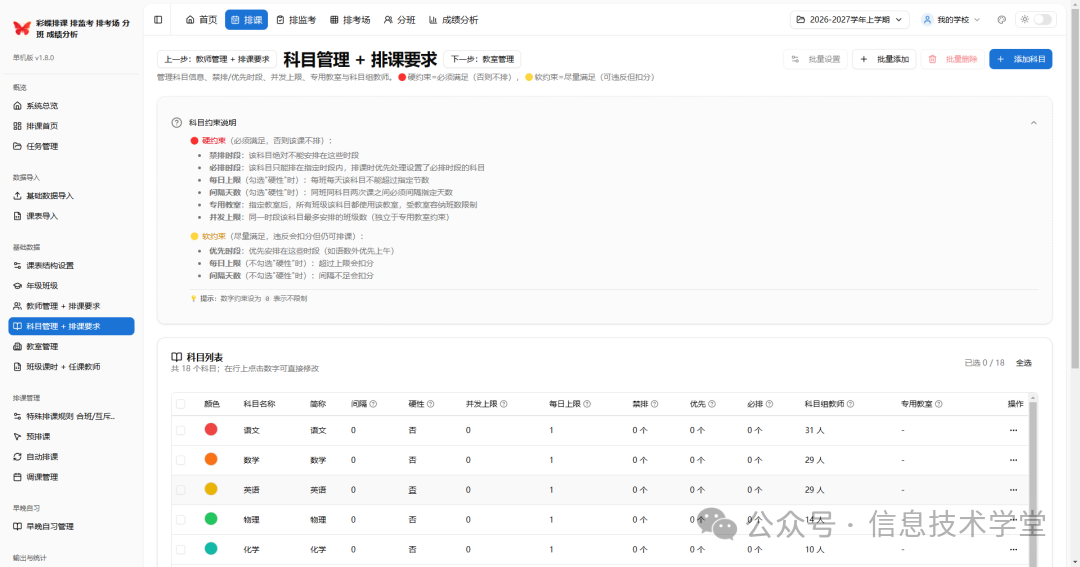The width and height of the screenshot is (1080, 567).
Task: Click the 每日上限 value for 数学
Action: click(552, 460)
